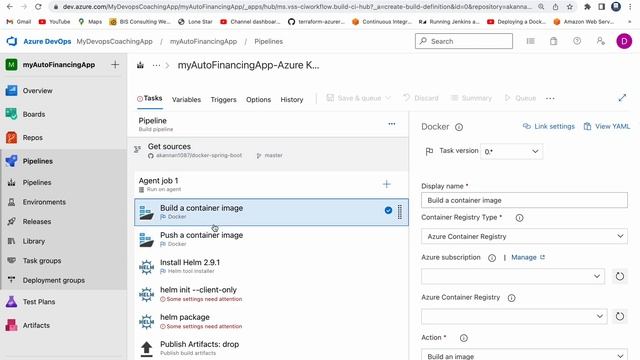Open the help question mark icon
Viewport: 640px width, 360px height.
[x=577, y=41]
